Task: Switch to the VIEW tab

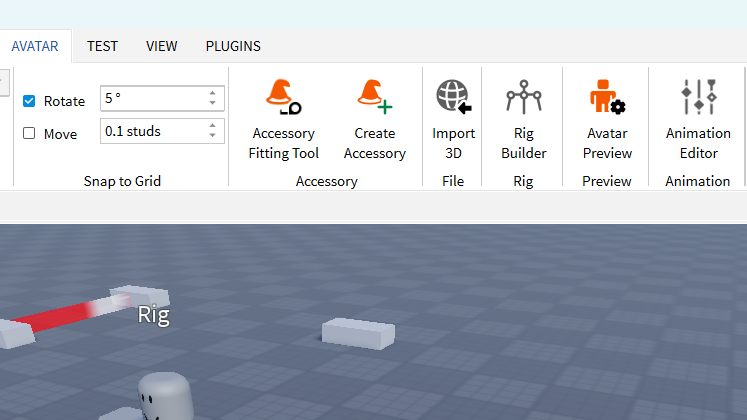Action: (162, 46)
